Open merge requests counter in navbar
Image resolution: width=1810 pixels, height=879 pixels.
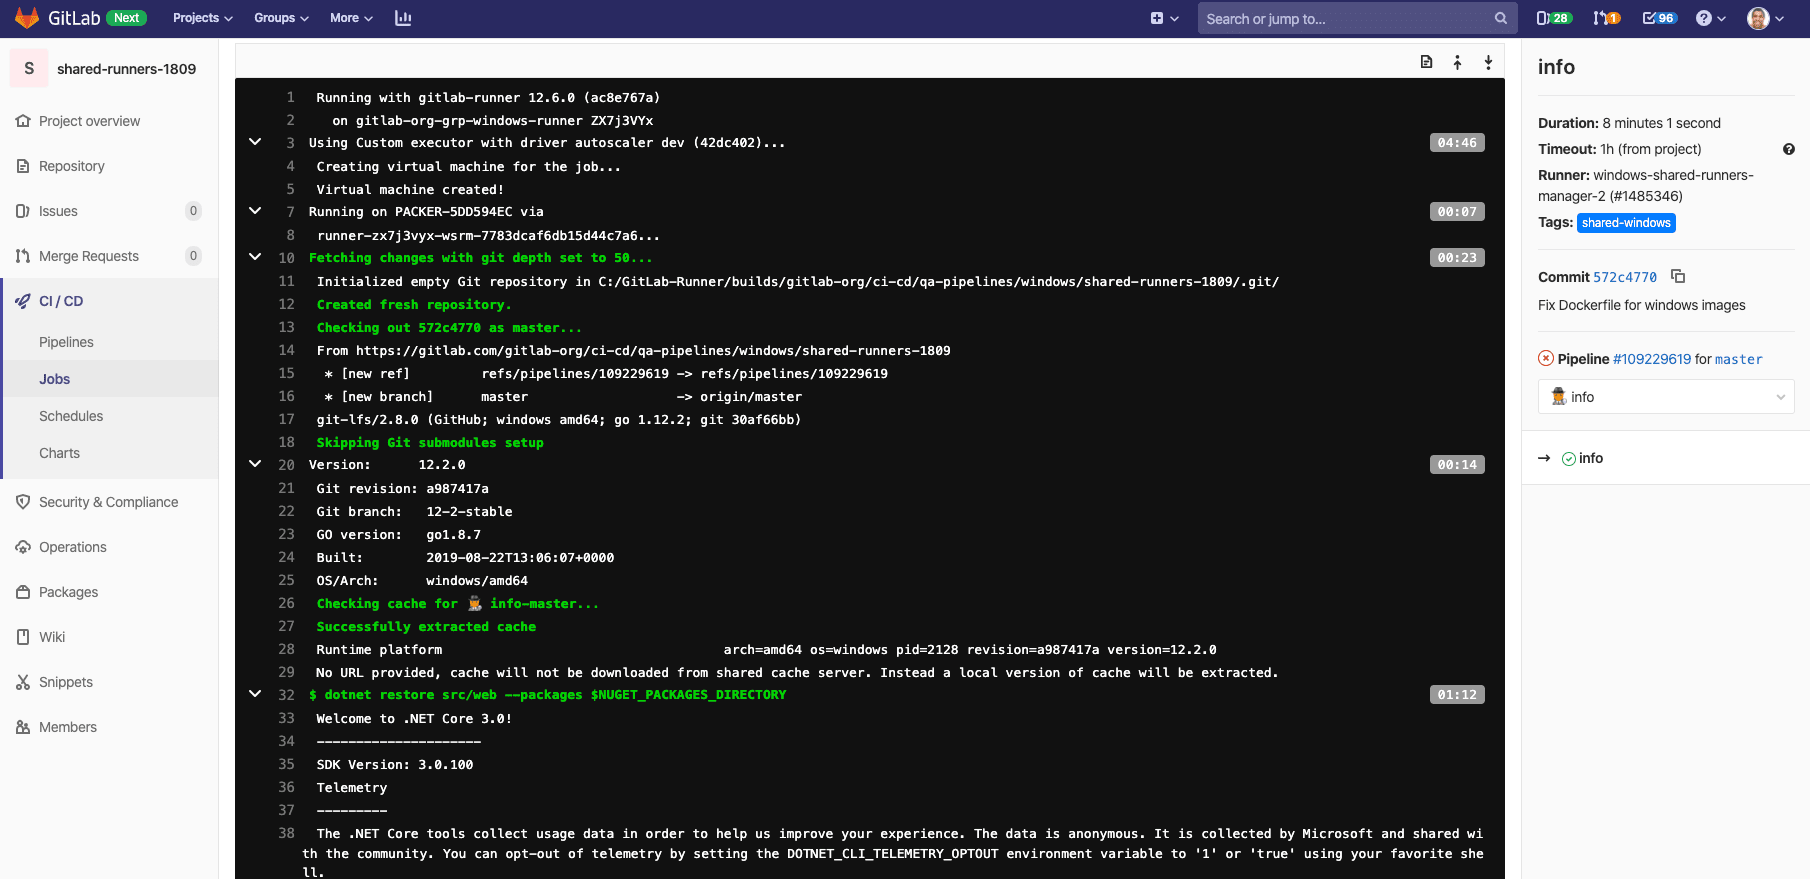point(1607,18)
